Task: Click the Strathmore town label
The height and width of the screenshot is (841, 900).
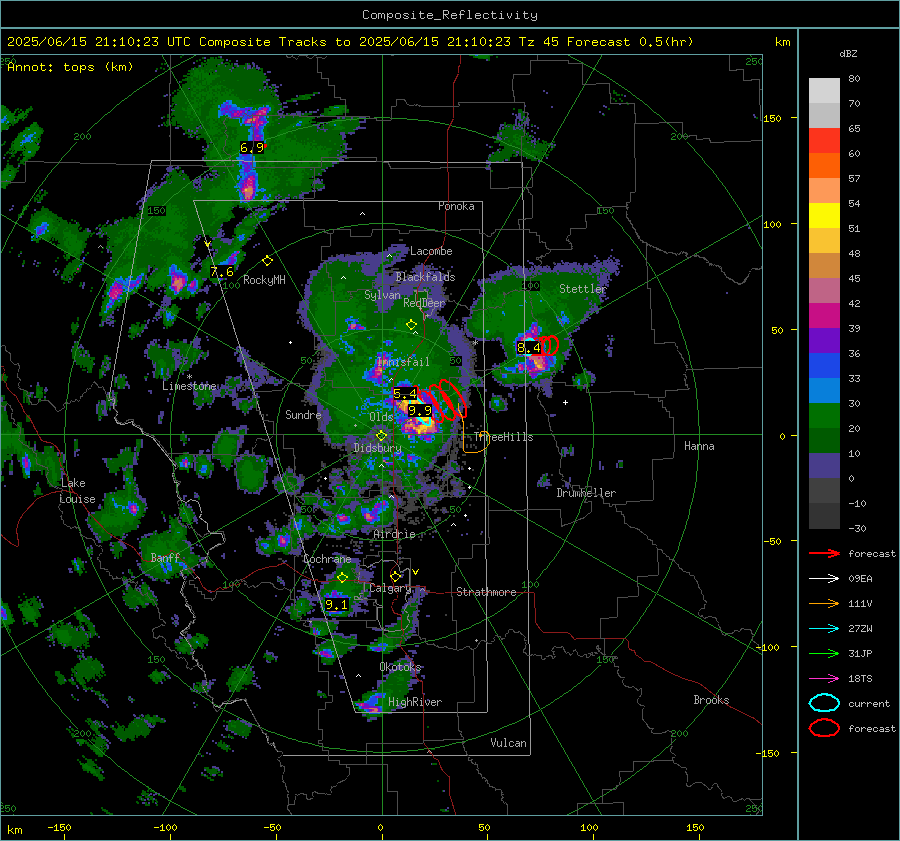Action: pos(486,592)
